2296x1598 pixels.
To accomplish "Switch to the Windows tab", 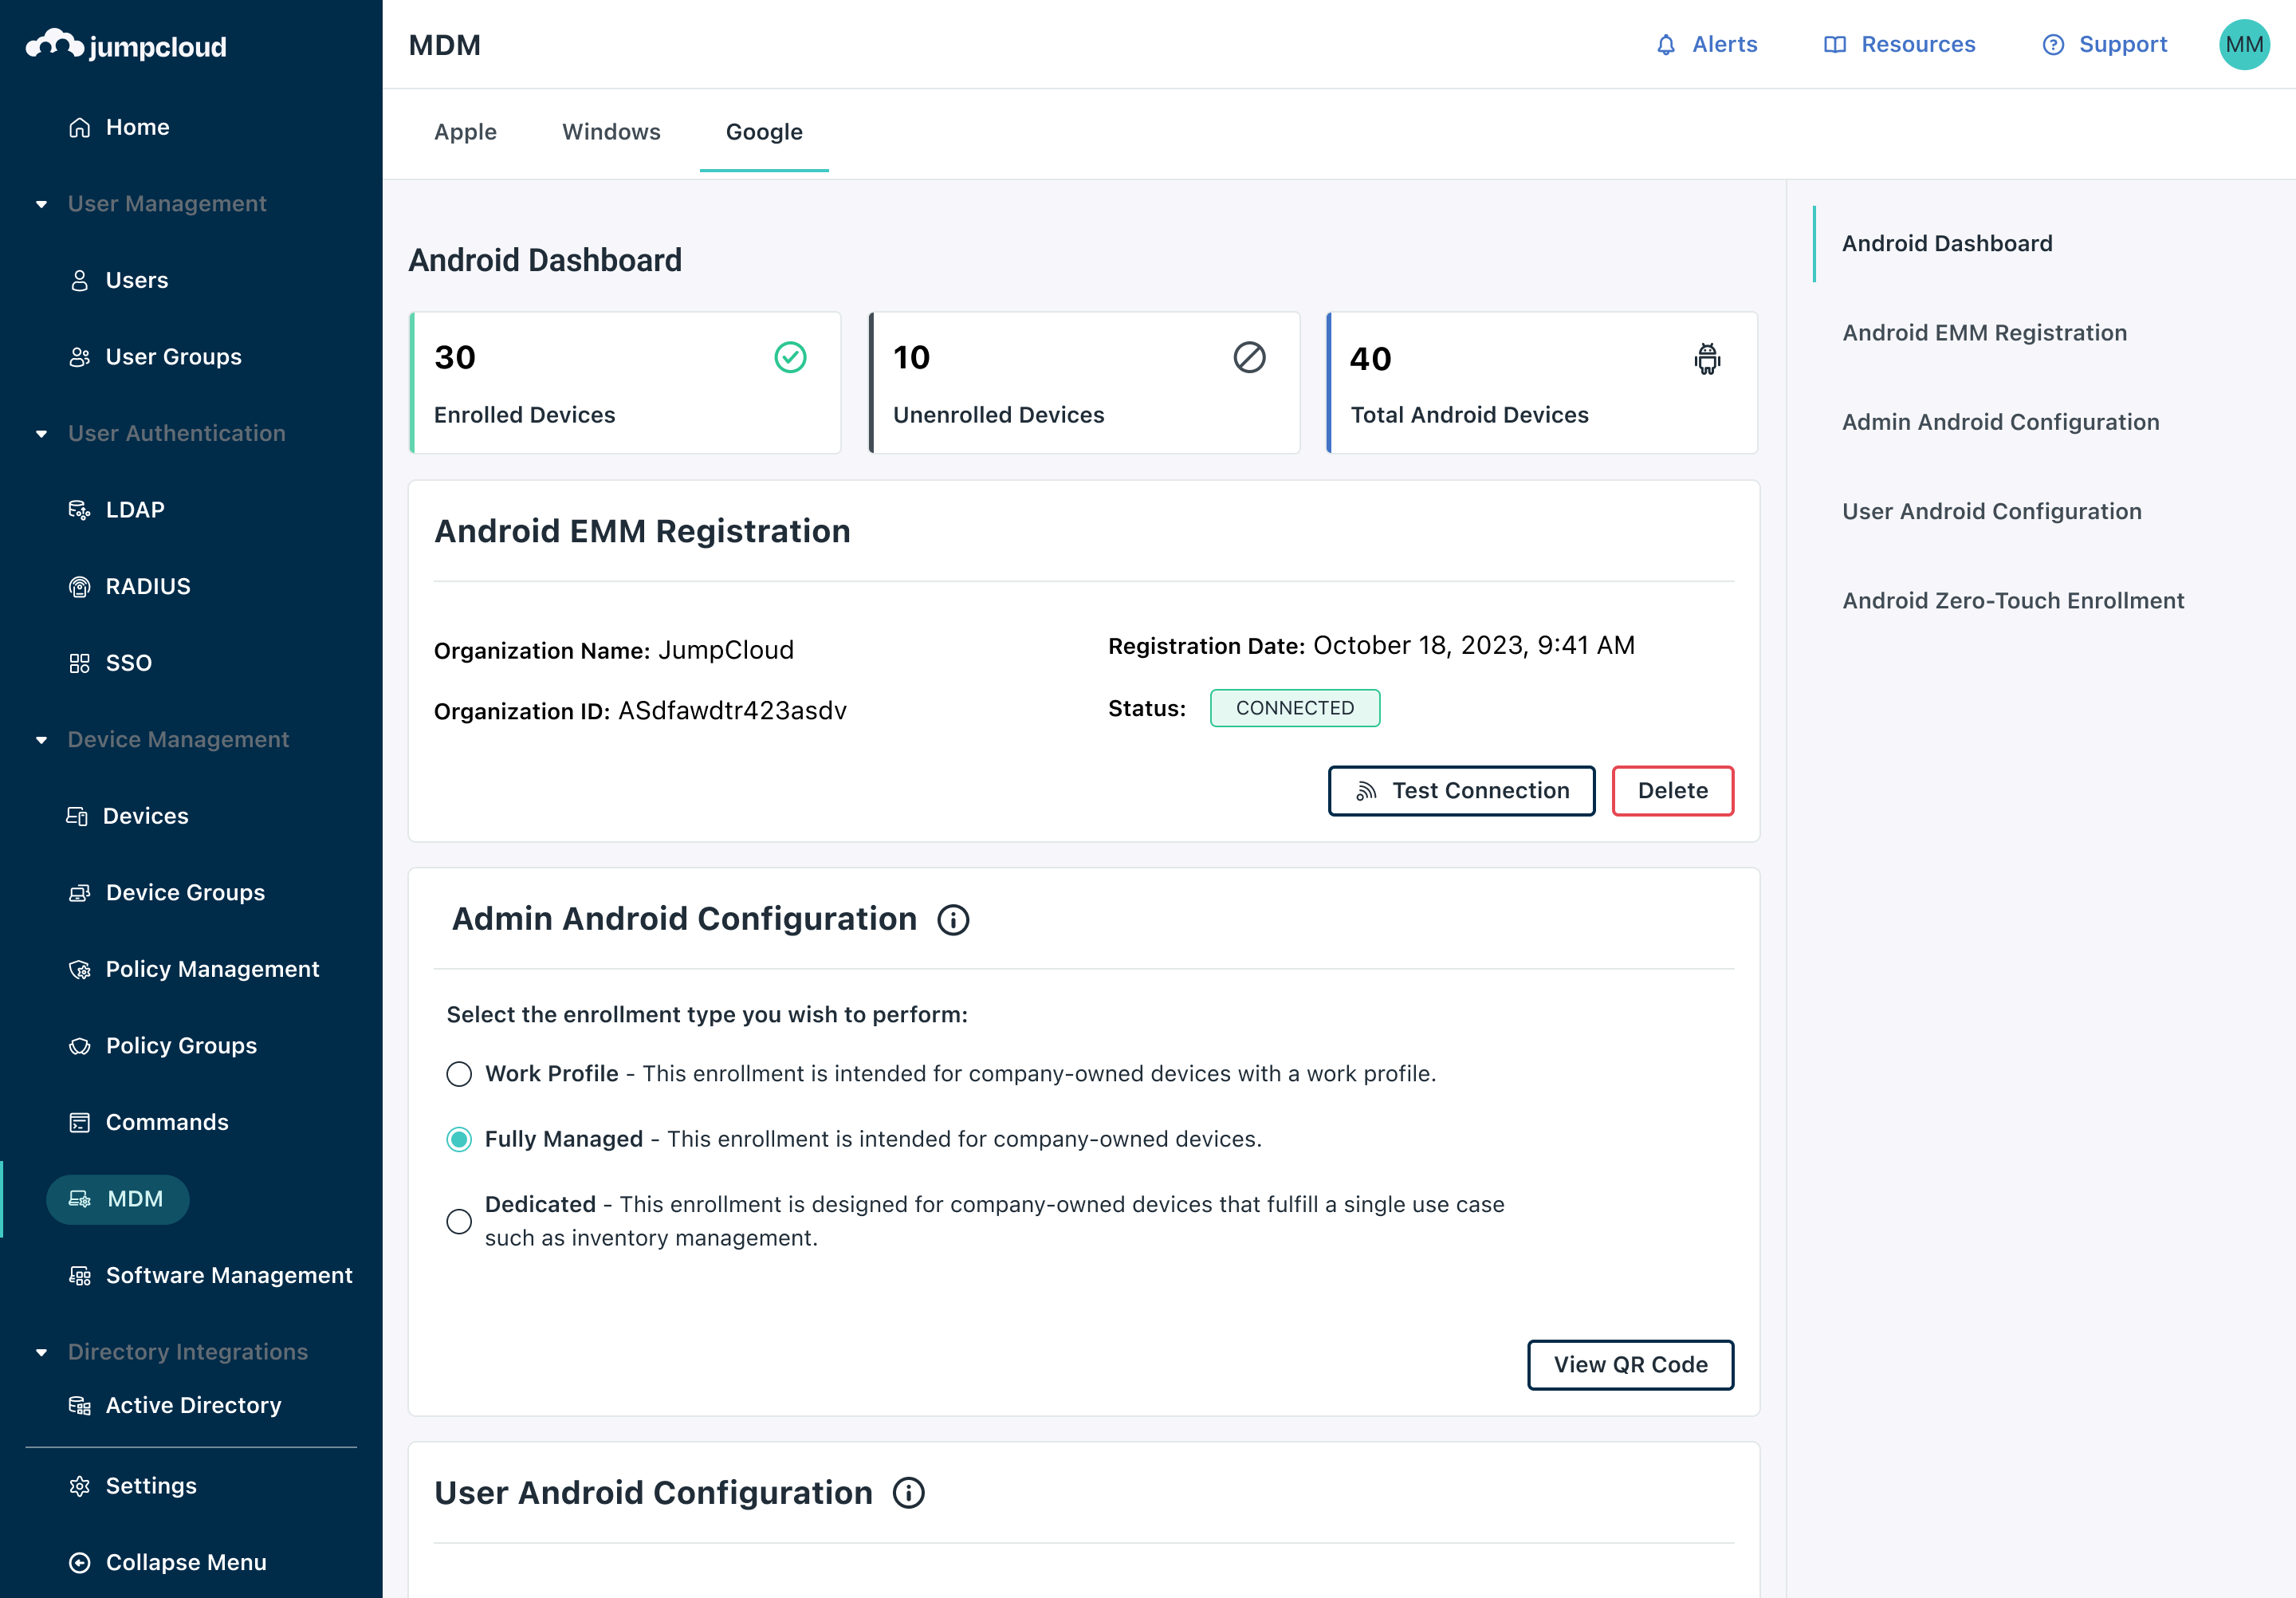I will coord(611,132).
